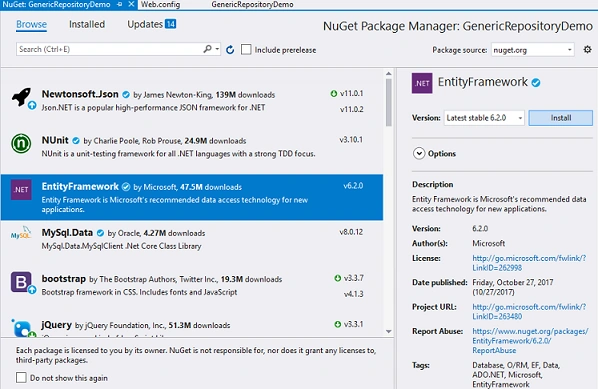Viewport: 598px width, 389px height.
Task: Click the EntityFramework .NET icon in list
Action: 21,190
